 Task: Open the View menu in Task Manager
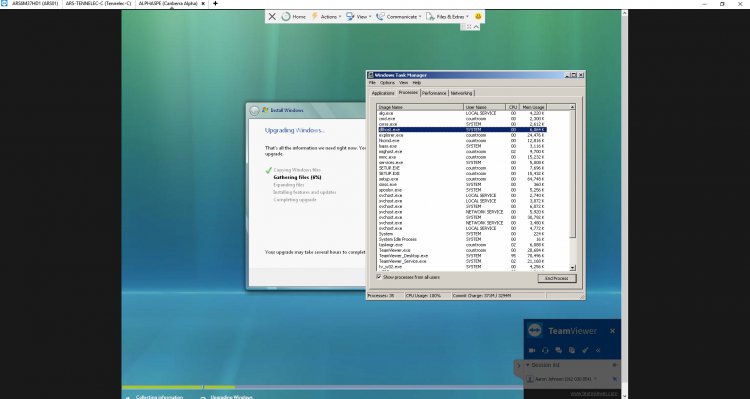tap(404, 83)
